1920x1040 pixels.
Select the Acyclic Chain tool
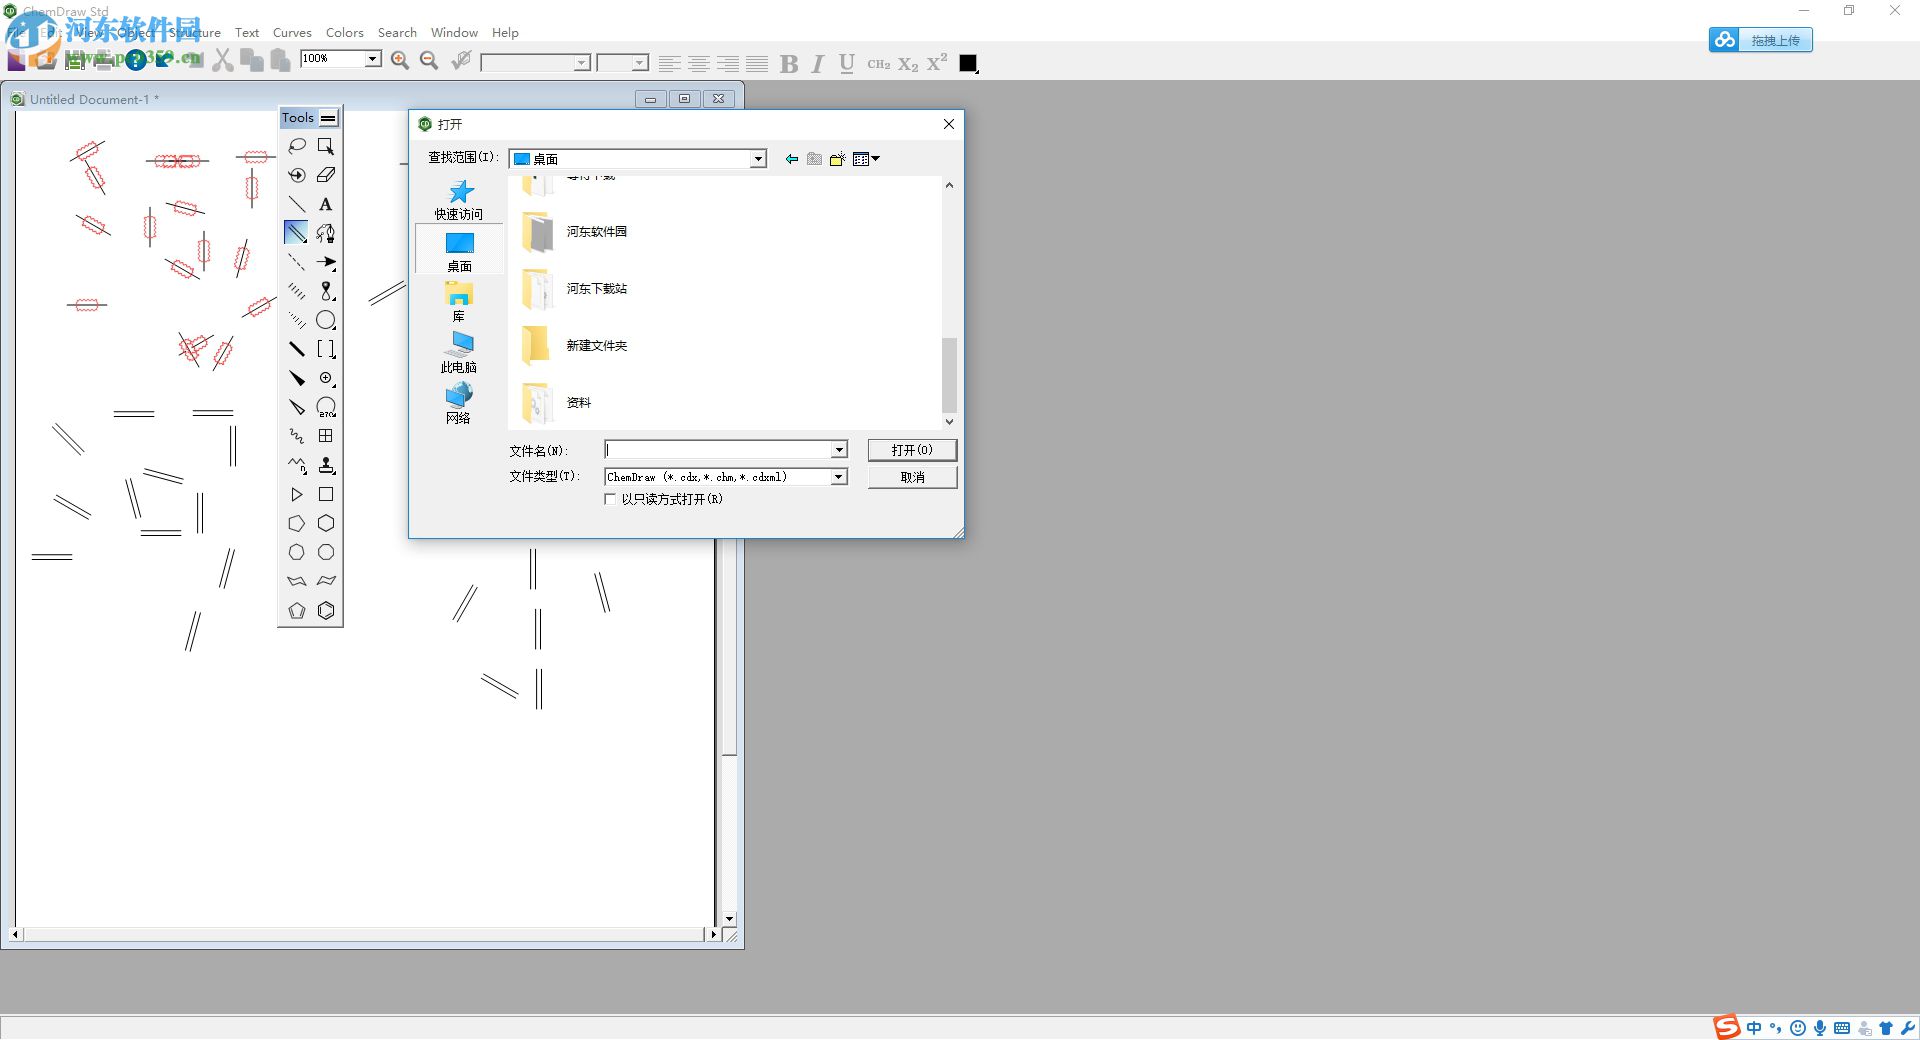pos(297,465)
